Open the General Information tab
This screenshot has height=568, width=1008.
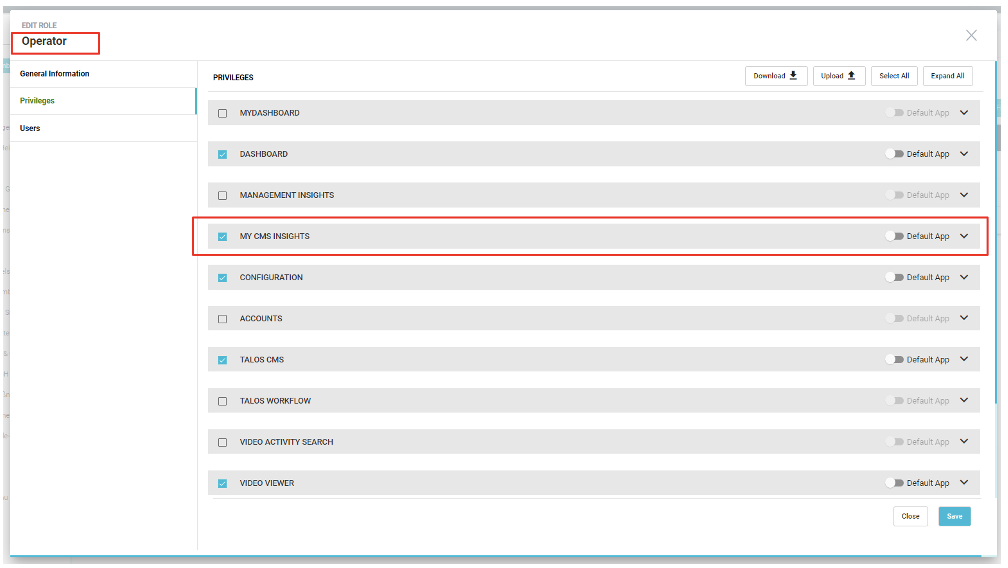coord(55,74)
